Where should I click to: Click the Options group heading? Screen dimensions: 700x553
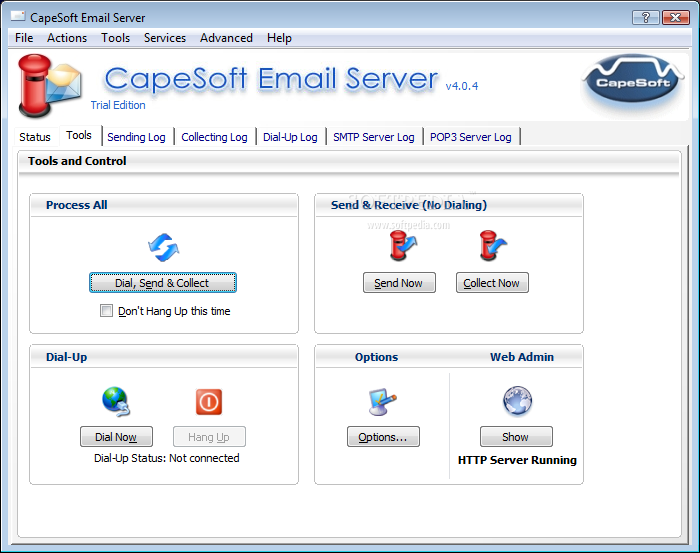tap(376, 357)
